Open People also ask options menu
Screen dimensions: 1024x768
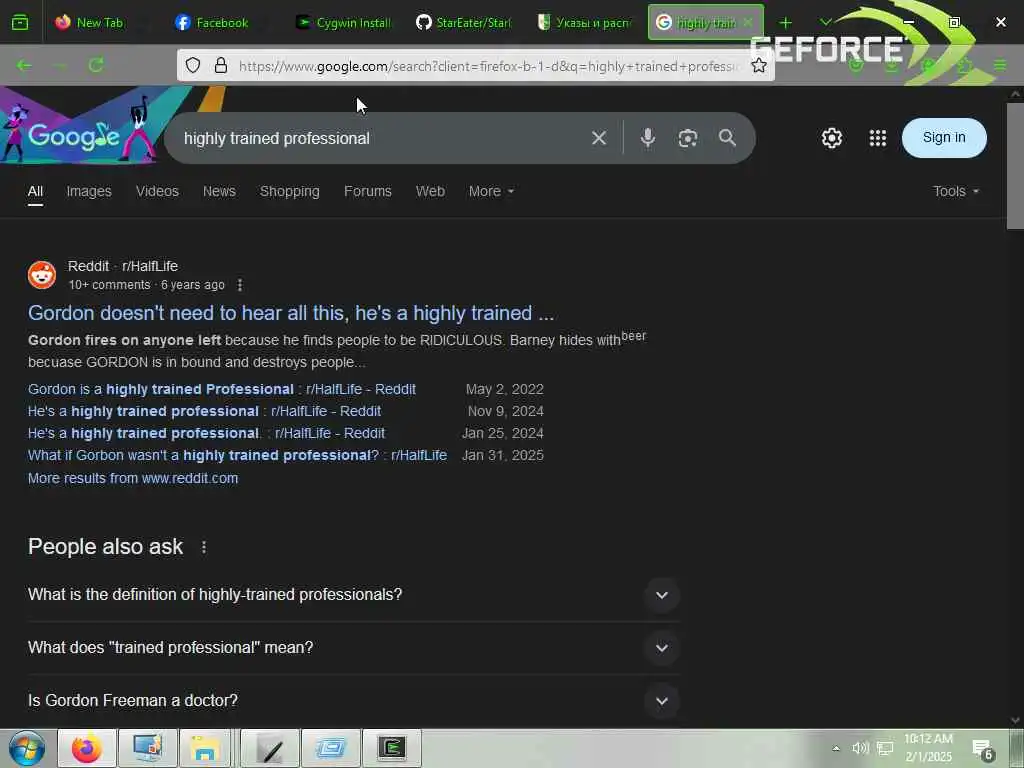[204, 547]
